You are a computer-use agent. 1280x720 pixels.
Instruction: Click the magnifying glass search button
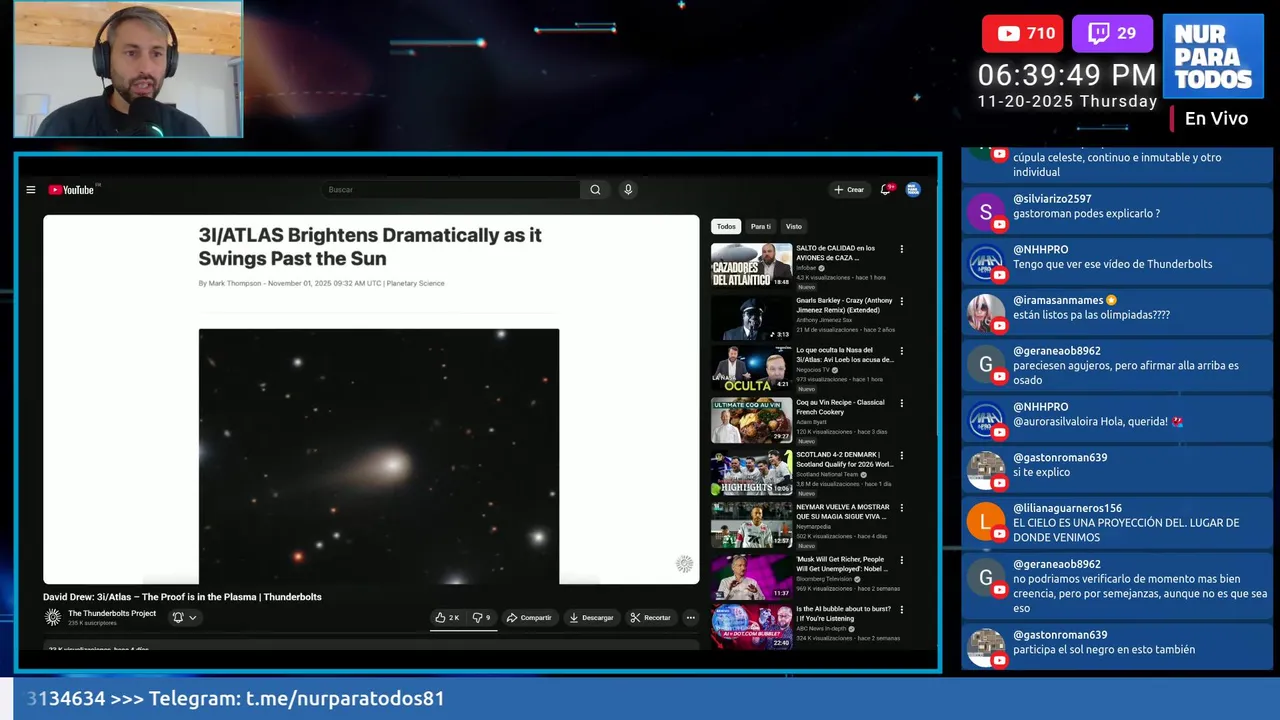click(595, 190)
